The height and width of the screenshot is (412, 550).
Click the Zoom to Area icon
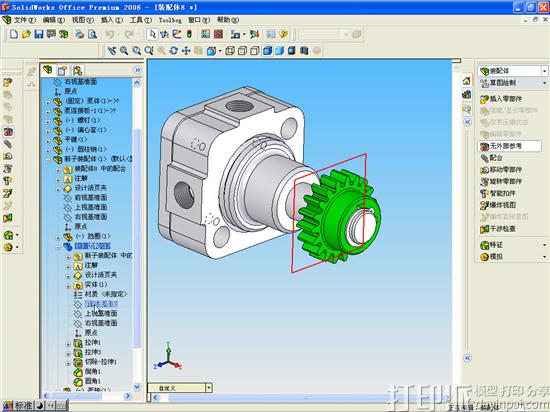(x=136, y=50)
